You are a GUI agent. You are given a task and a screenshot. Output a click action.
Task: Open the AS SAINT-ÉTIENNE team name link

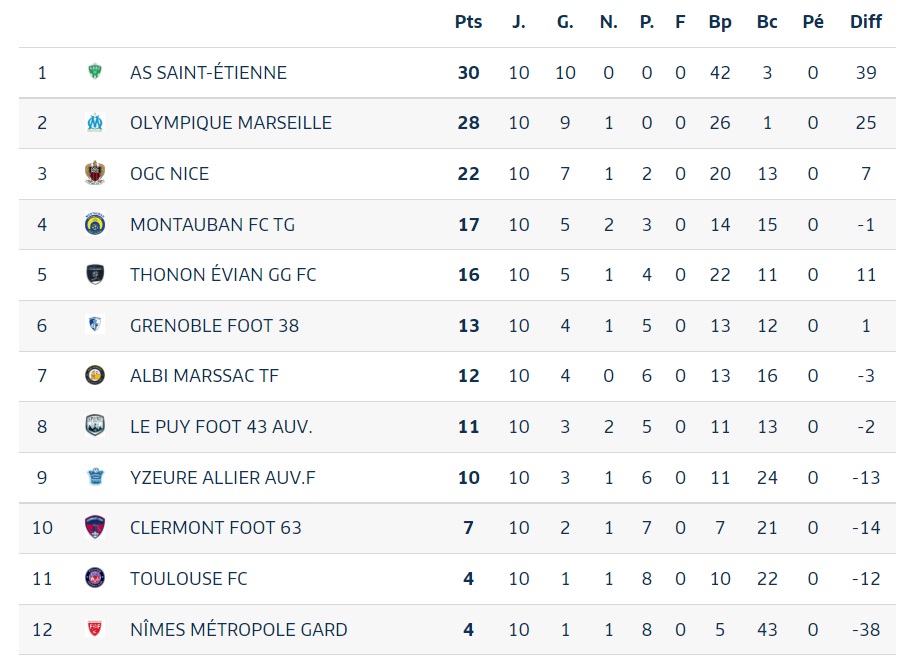click(208, 72)
